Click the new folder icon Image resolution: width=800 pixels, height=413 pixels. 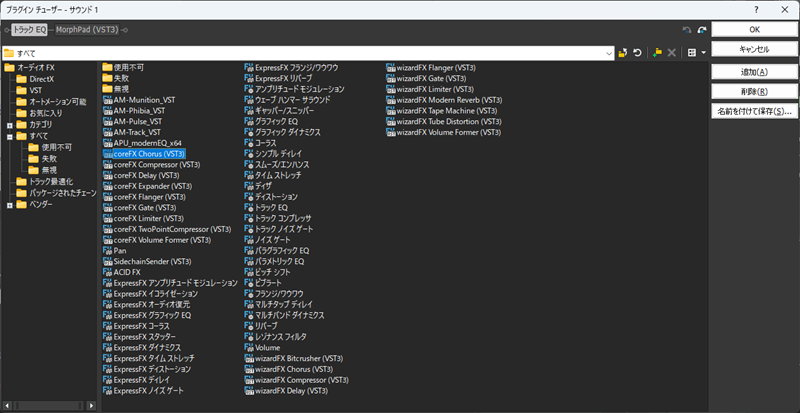pyautogui.click(x=657, y=52)
